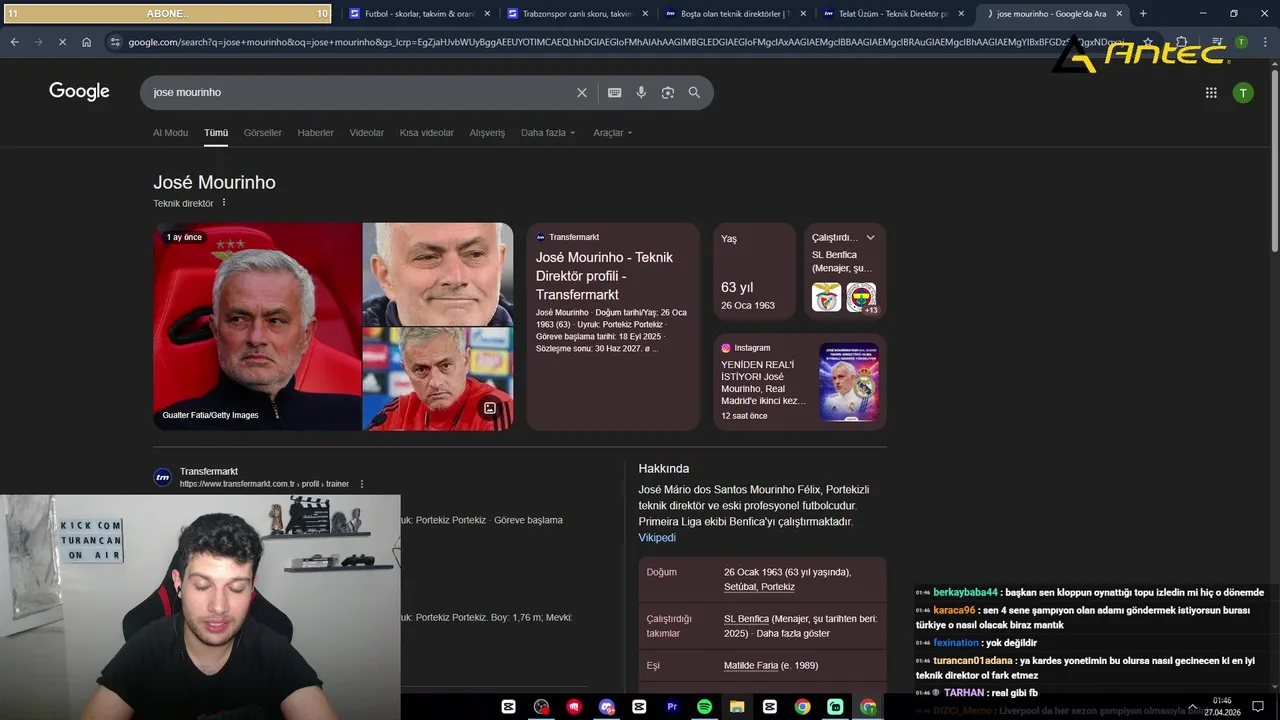Screen dimensions: 1280x720
Task: Open the Google account avatar menu
Action: point(1243,92)
